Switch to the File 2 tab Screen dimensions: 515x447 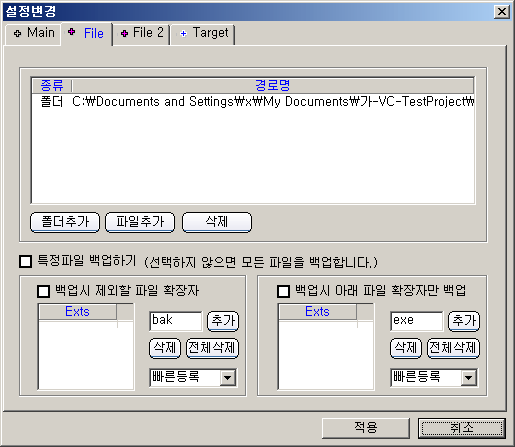point(142,34)
